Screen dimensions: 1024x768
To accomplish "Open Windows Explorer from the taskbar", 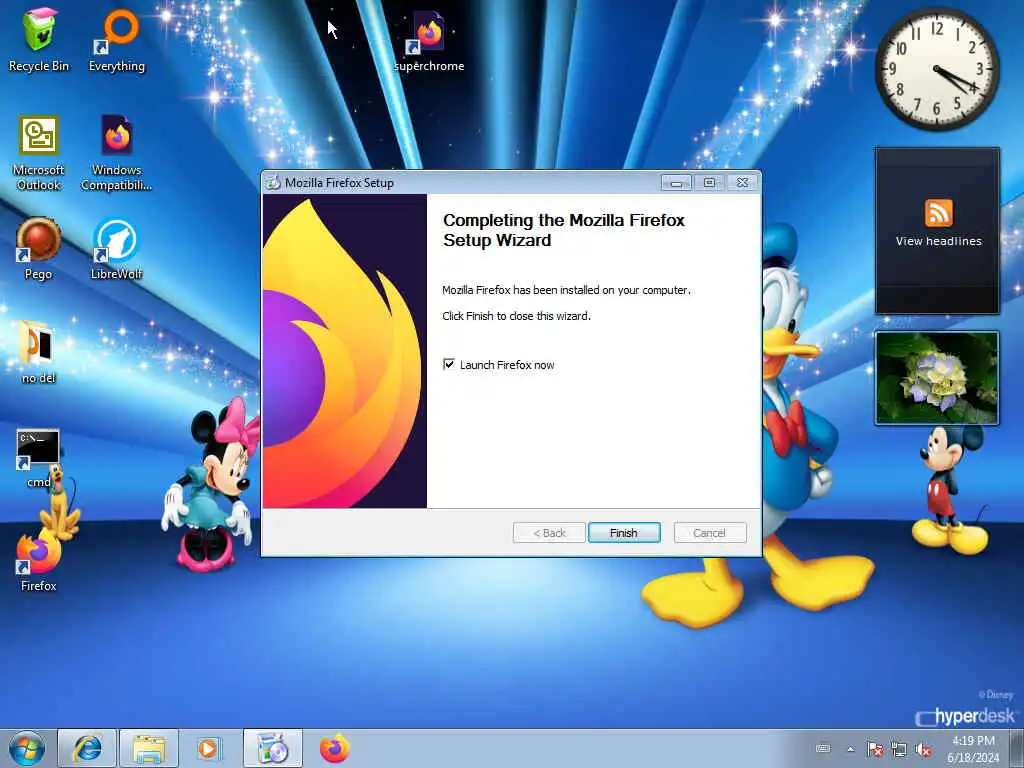I will pos(148,748).
